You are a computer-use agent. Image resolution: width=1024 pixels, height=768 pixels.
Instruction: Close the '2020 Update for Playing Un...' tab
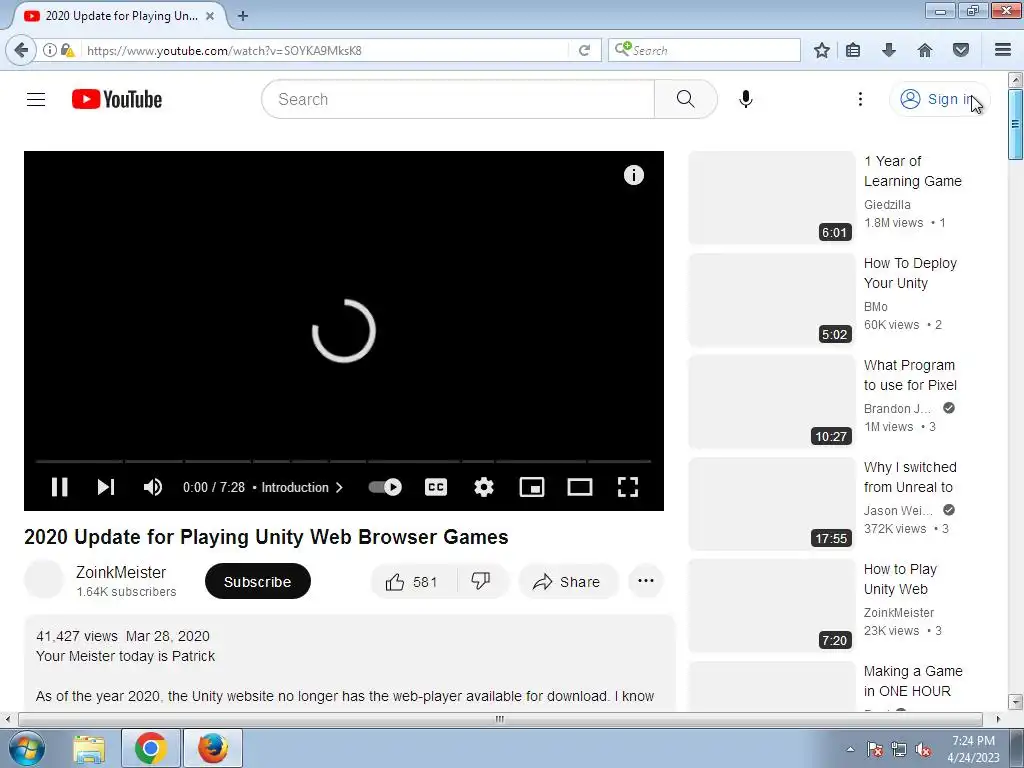[210, 16]
